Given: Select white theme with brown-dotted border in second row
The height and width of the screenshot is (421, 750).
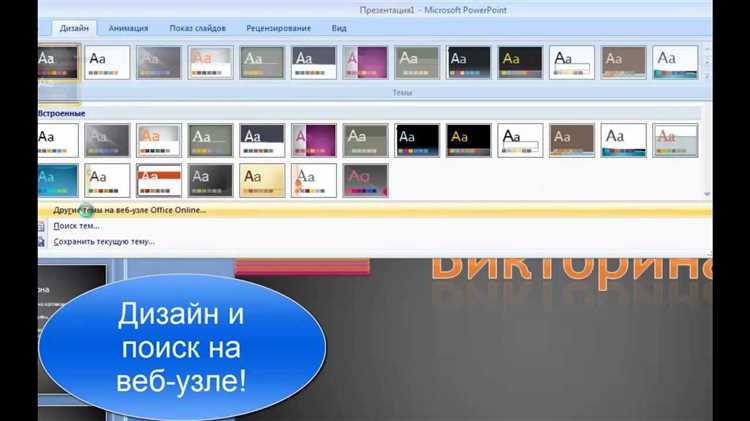Looking at the screenshot, I should (x=107, y=180).
